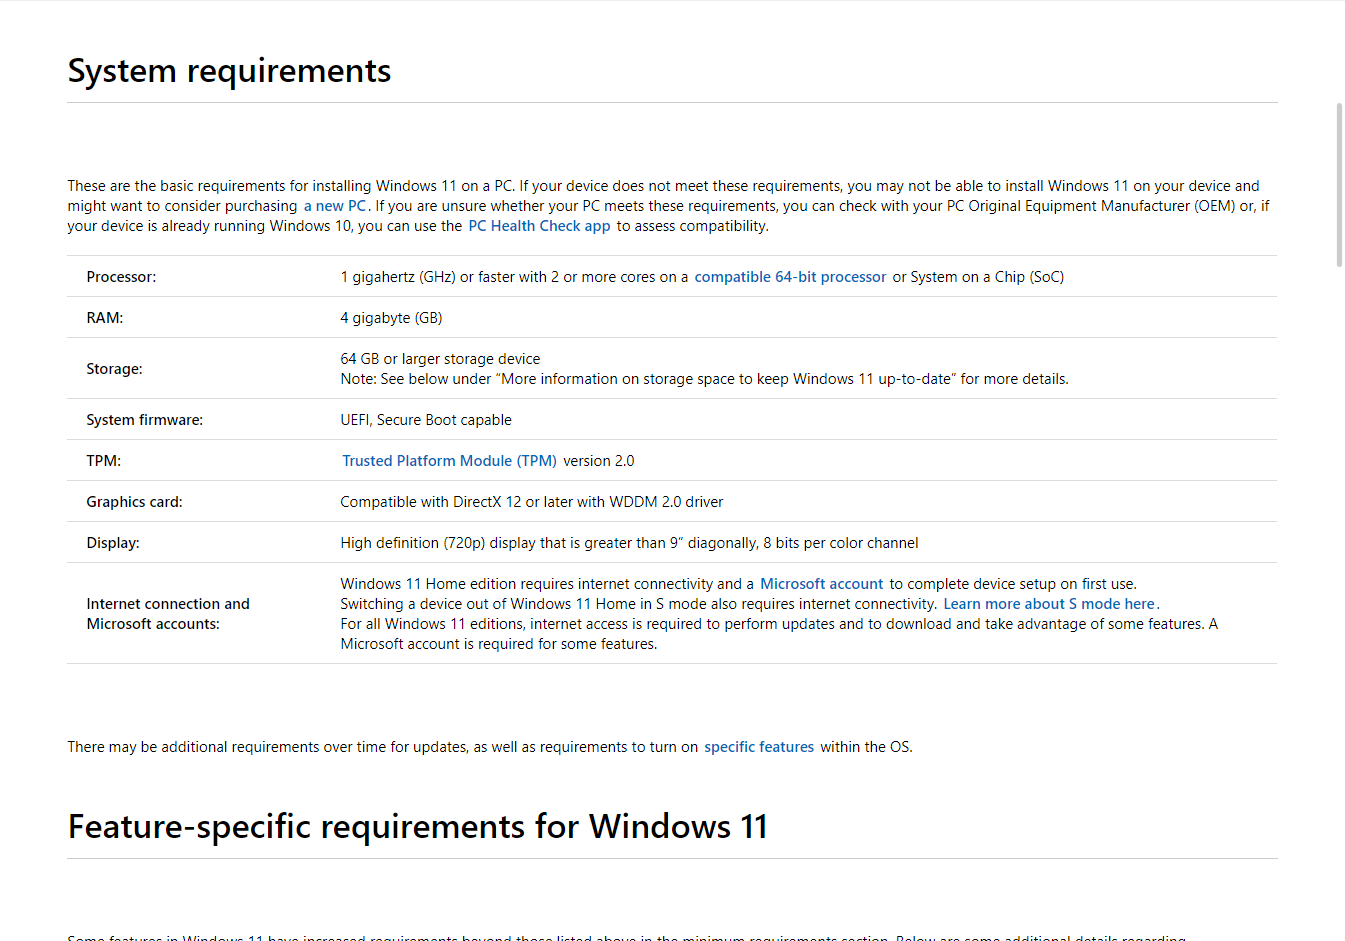The width and height of the screenshot is (1345, 941).
Task: Click the System firmware: row label
Action: pos(144,420)
